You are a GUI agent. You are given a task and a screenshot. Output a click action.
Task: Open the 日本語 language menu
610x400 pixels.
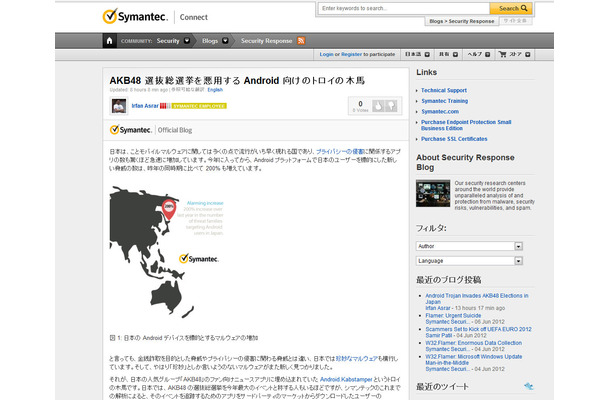pyautogui.click(x=417, y=54)
